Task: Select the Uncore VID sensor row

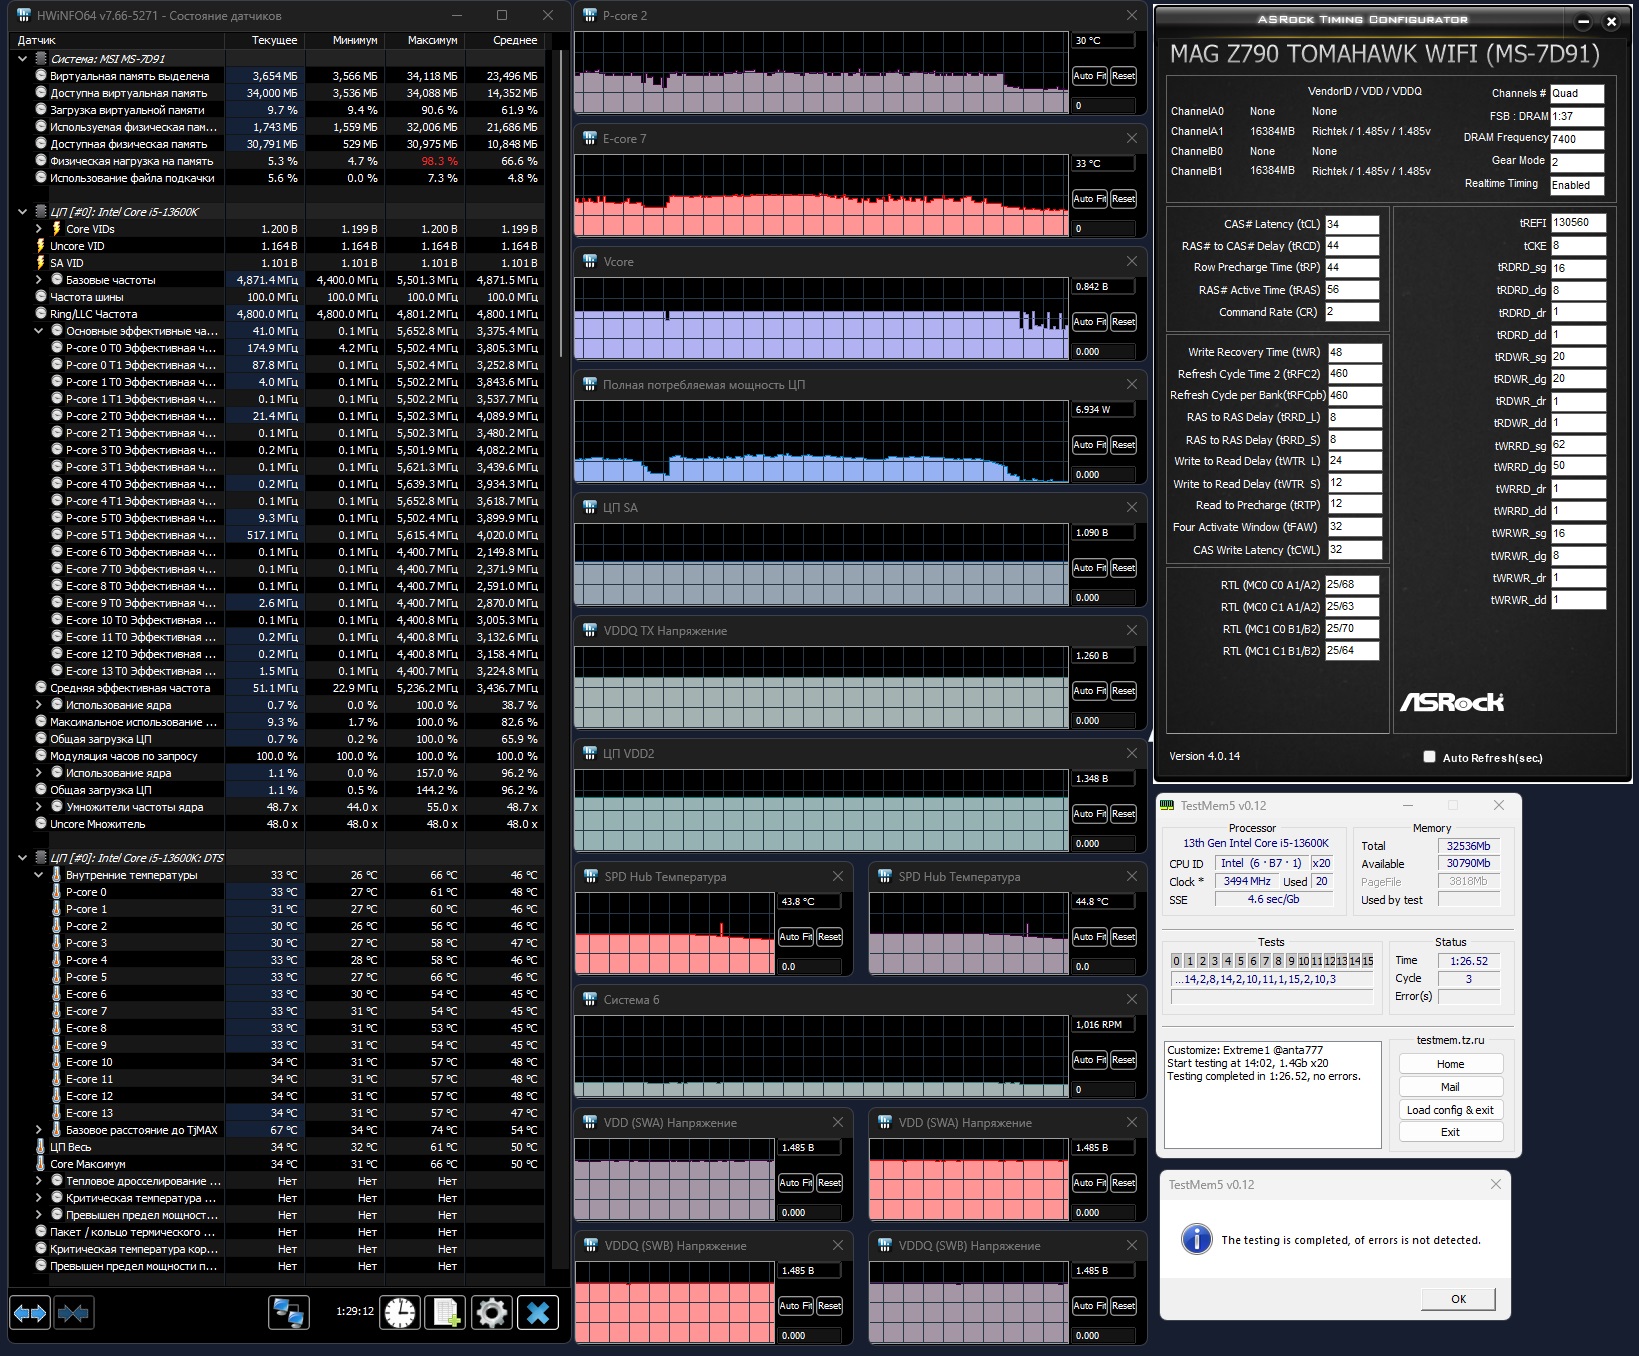Action: tap(277, 246)
